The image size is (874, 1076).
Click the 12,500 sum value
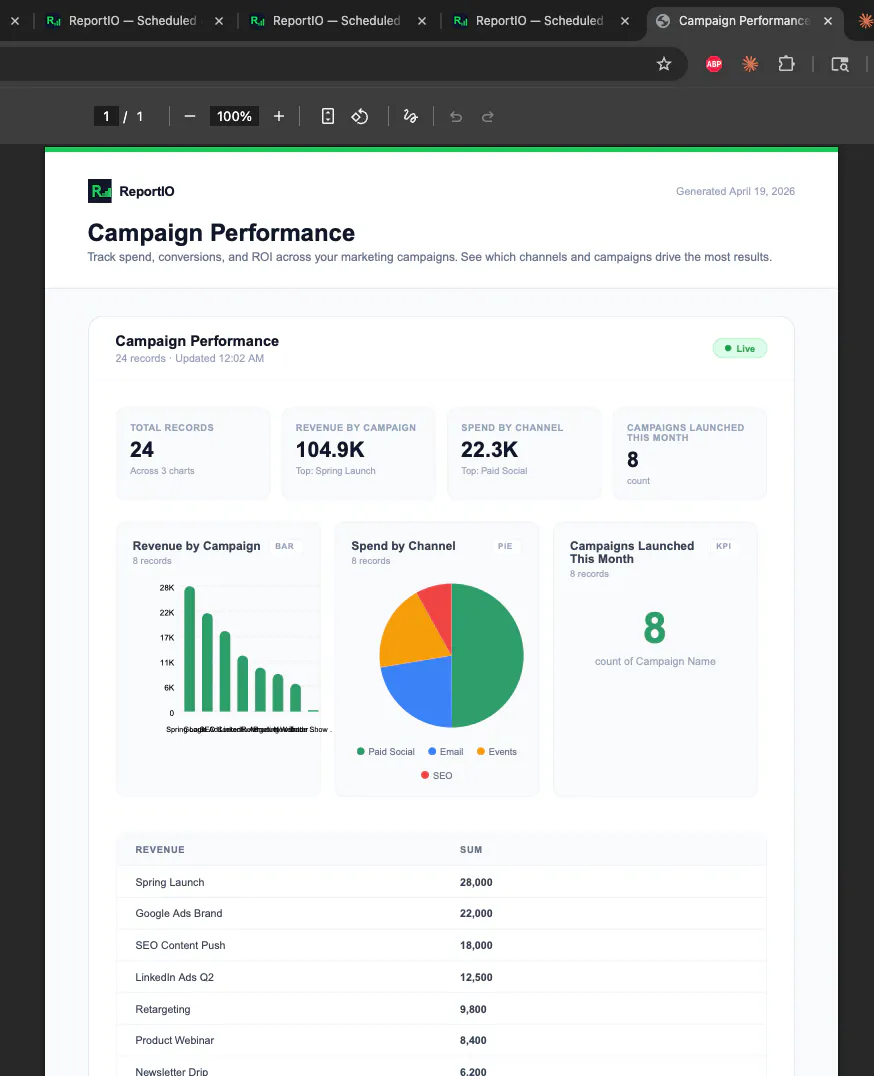pos(476,977)
